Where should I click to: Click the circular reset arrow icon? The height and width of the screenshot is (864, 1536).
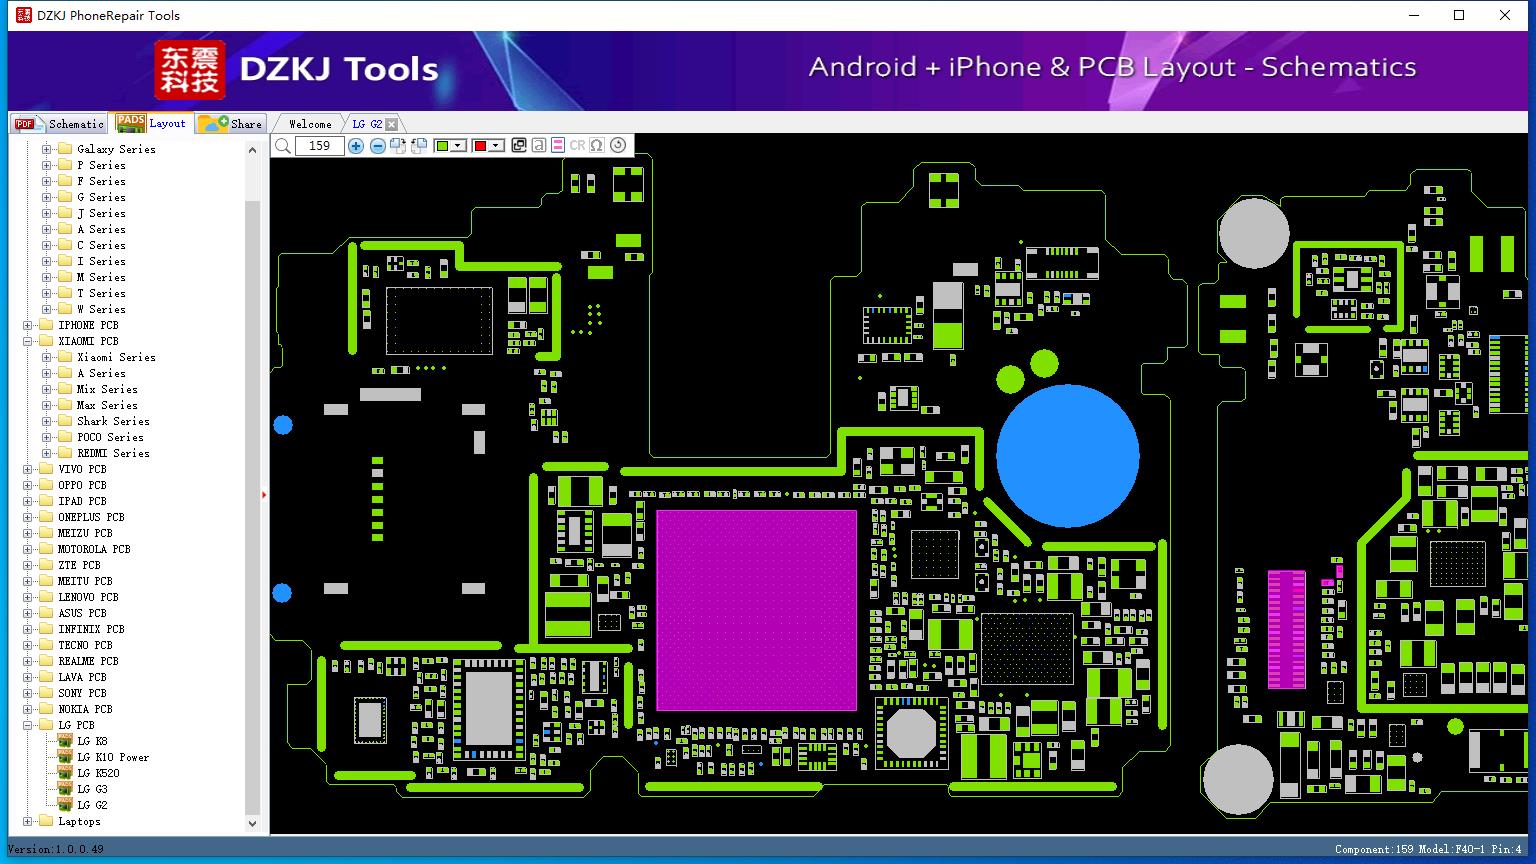pyautogui.click(x=618, y=146)
